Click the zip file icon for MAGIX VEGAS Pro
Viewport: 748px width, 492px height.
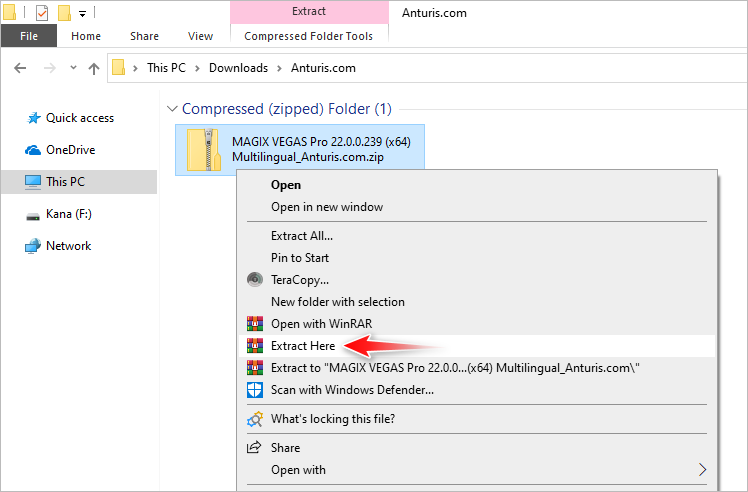[203, 149]
